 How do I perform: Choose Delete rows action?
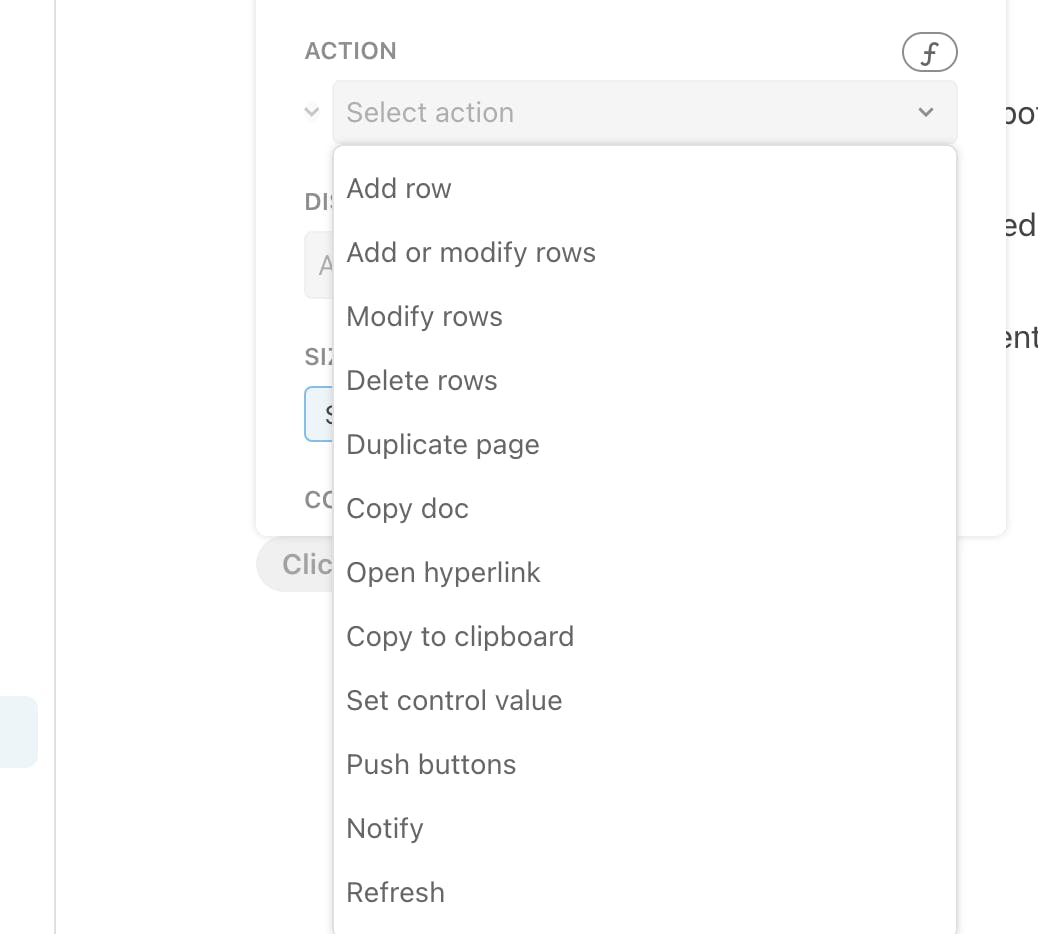[x=421, y=381]
